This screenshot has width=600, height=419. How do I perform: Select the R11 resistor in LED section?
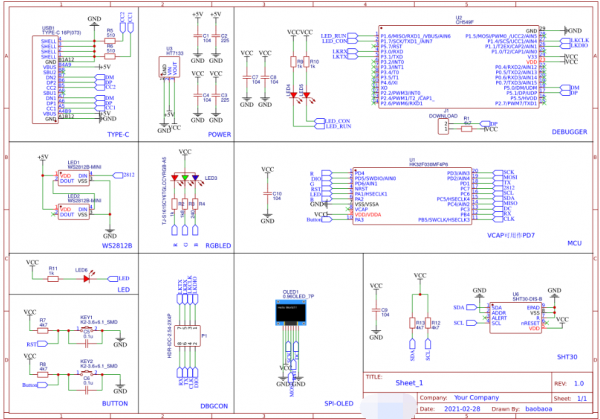[x=54, y=278]
